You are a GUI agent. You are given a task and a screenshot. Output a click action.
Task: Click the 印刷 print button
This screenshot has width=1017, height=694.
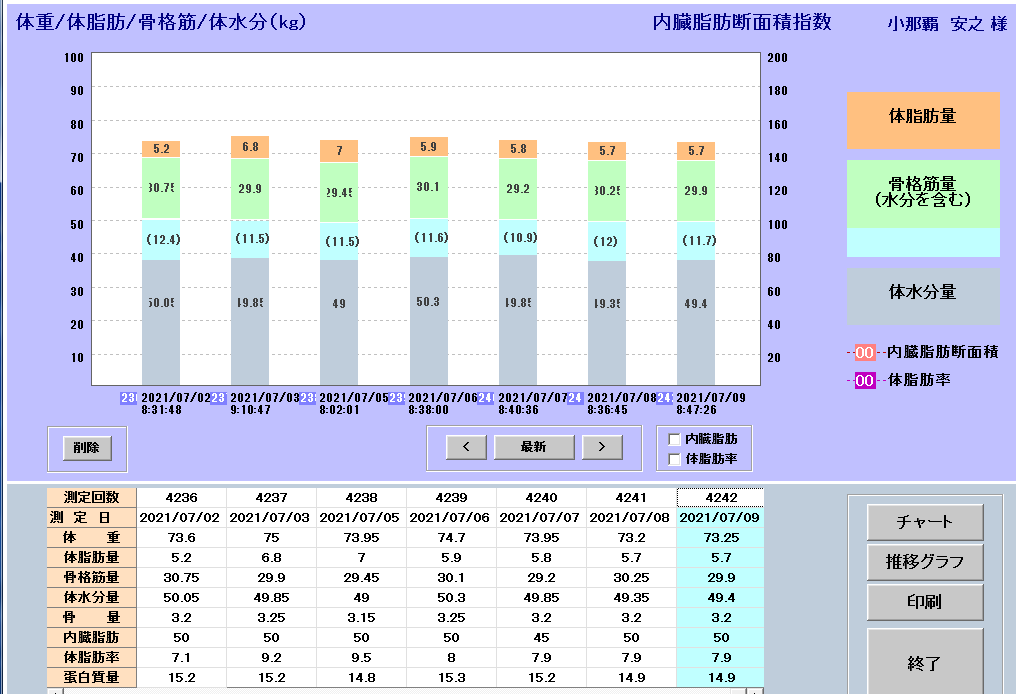point(925,603)
